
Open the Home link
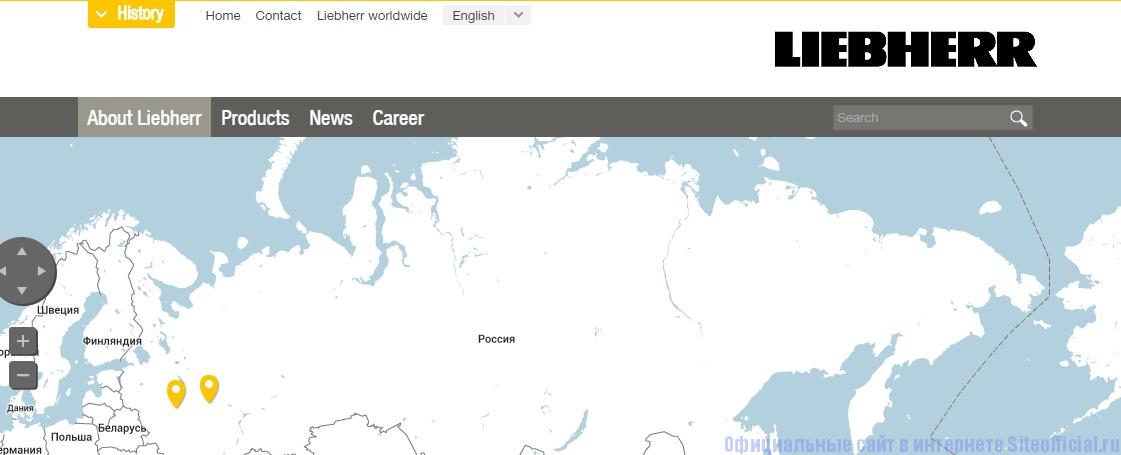223,16
